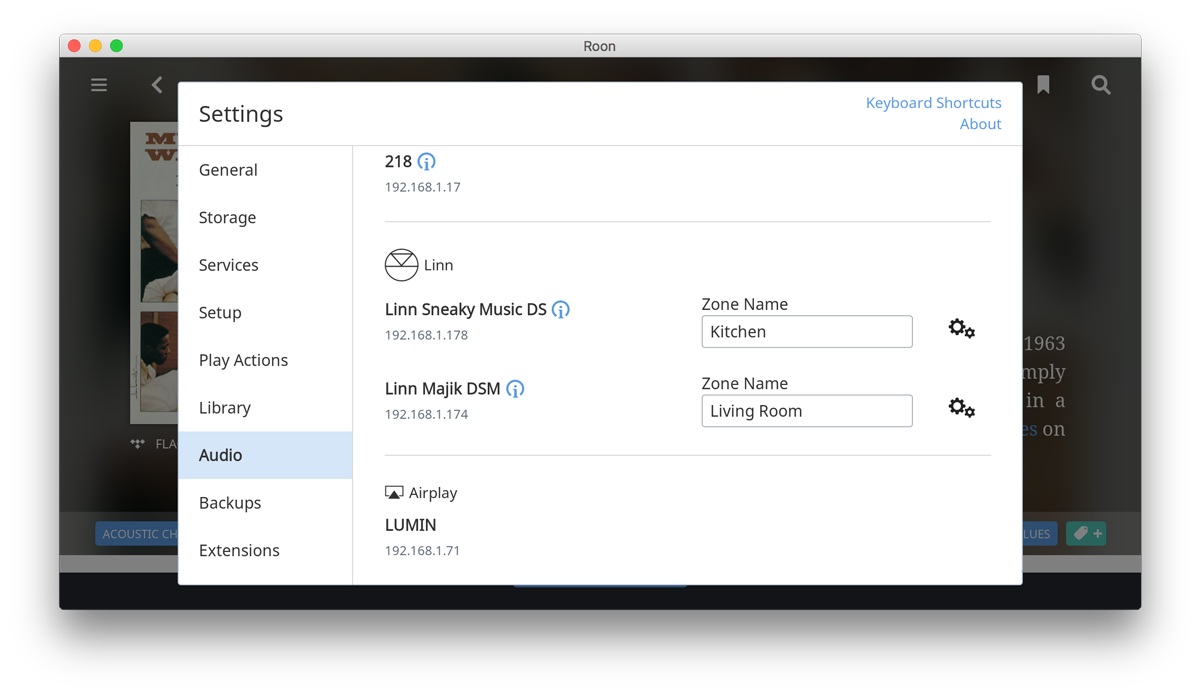Open the bookmark icon
Image resolution: width=1200 pixels, height=687 pixels.
[1043, 85]
